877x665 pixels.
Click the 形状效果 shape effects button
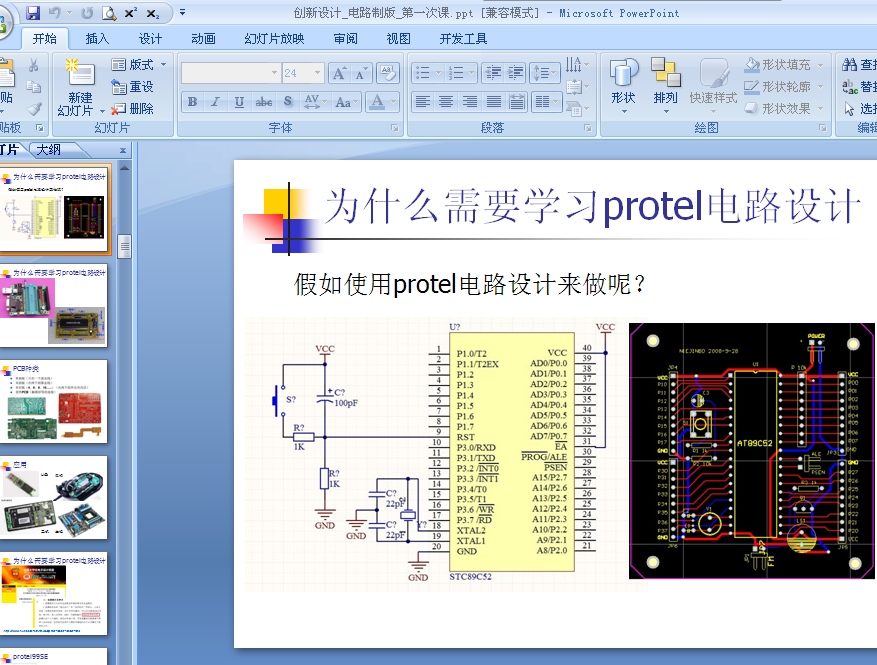coord(784,109)
